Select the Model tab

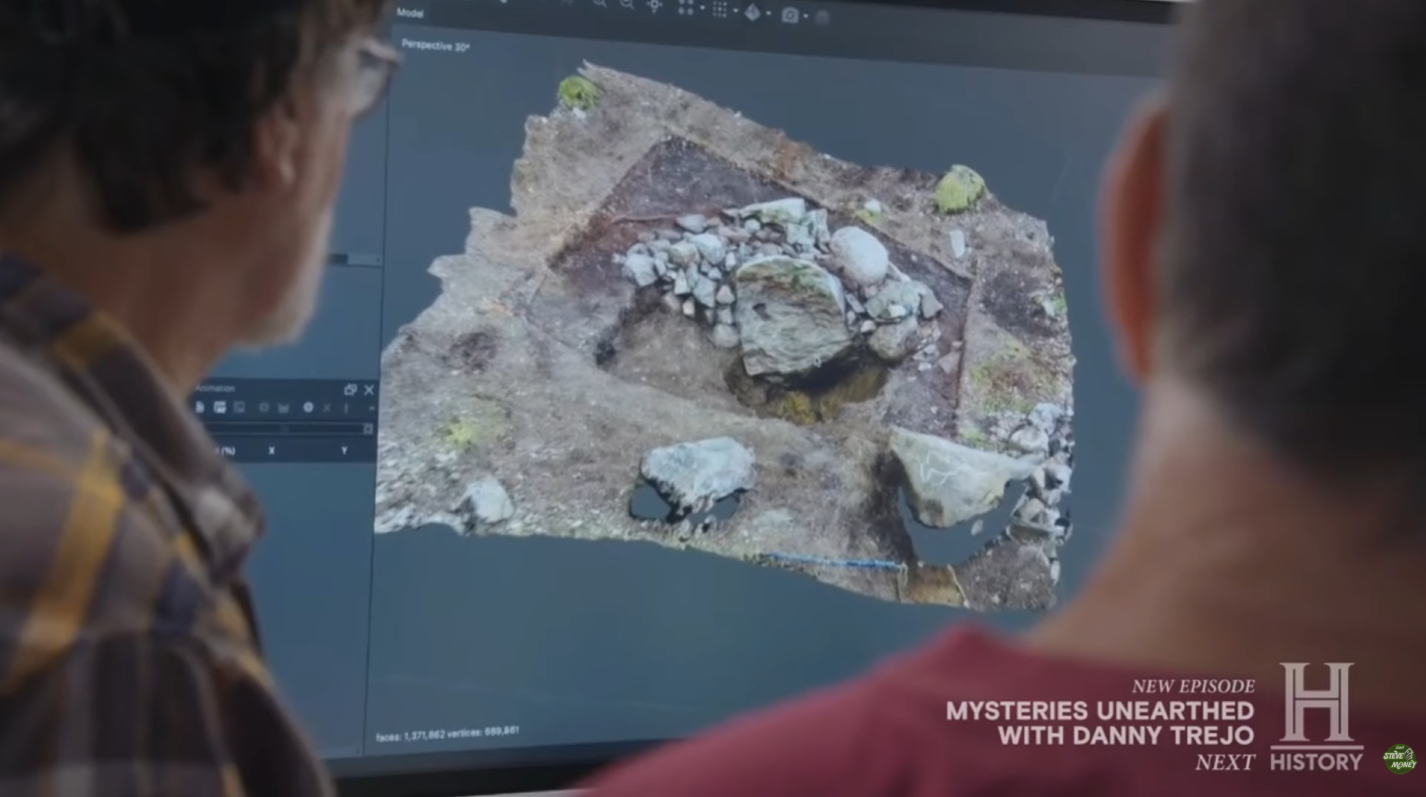pos(410,13)
